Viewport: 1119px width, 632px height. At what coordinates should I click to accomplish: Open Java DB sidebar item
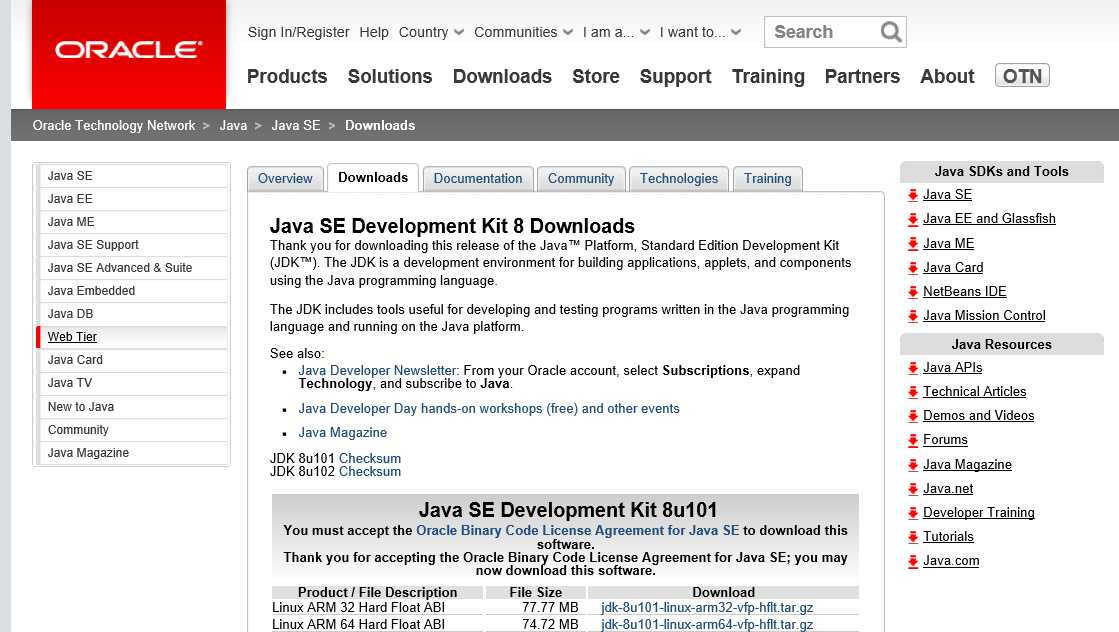click(133, 314)
